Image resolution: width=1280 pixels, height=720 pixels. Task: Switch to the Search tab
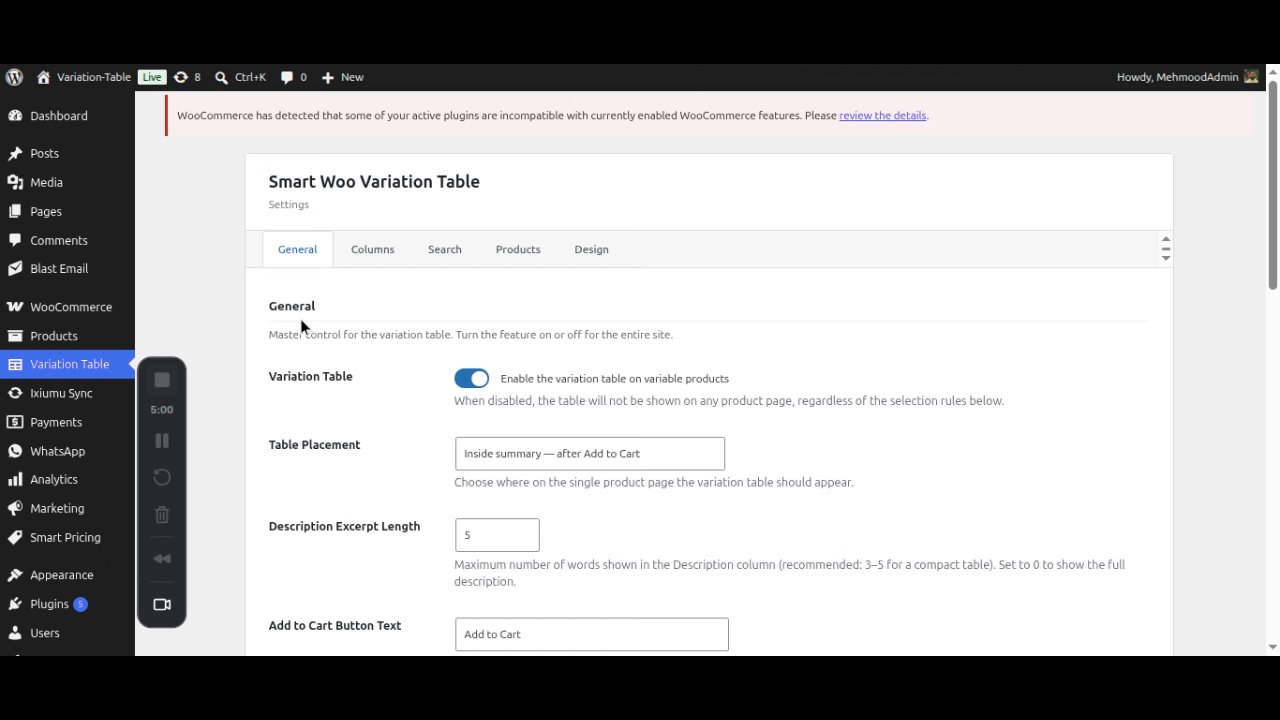click(x=445, y=249)
